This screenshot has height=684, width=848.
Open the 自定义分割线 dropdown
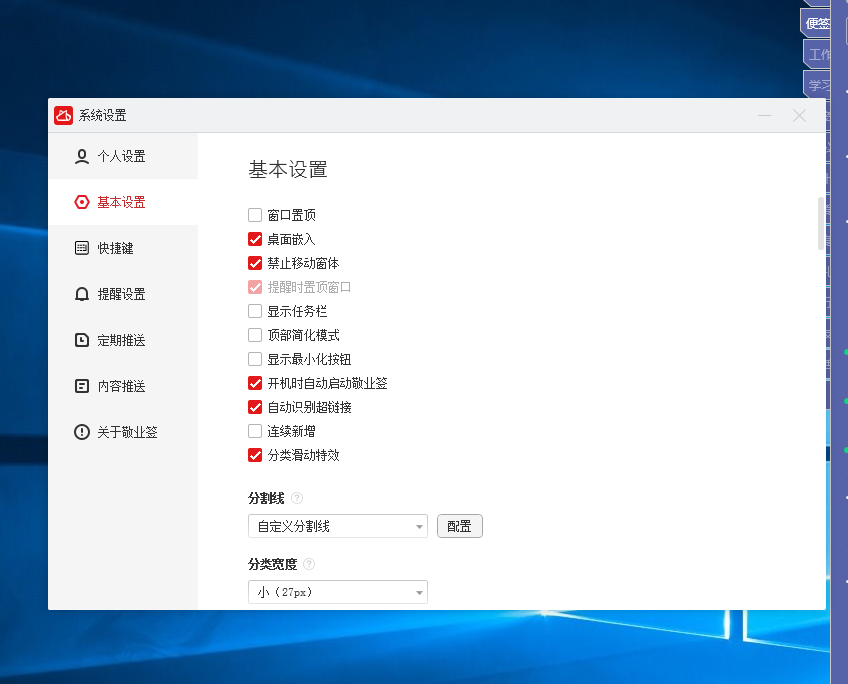point(337,526)
